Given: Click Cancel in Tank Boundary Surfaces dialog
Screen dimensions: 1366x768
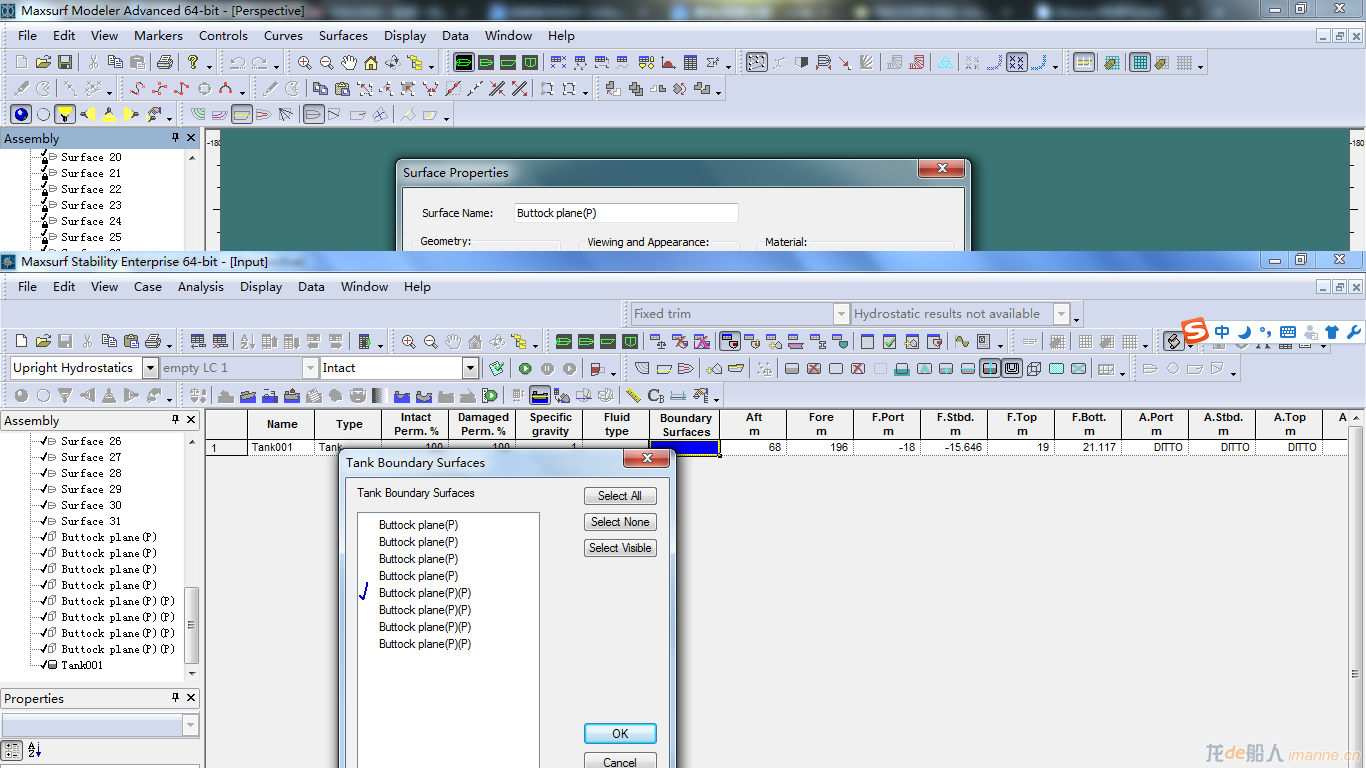Looking at the screenshot, I should 620,762.
